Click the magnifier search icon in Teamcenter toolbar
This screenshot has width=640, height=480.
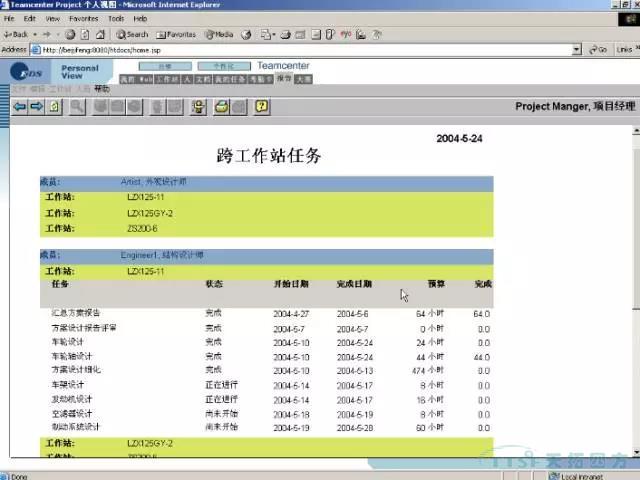tap(78, 106)
